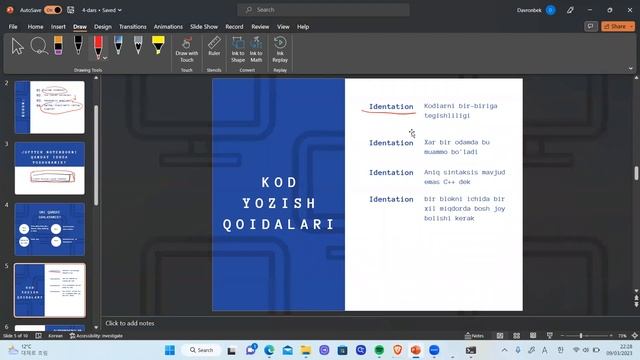Collapse the ribbon with the chevron

[631, 69]
